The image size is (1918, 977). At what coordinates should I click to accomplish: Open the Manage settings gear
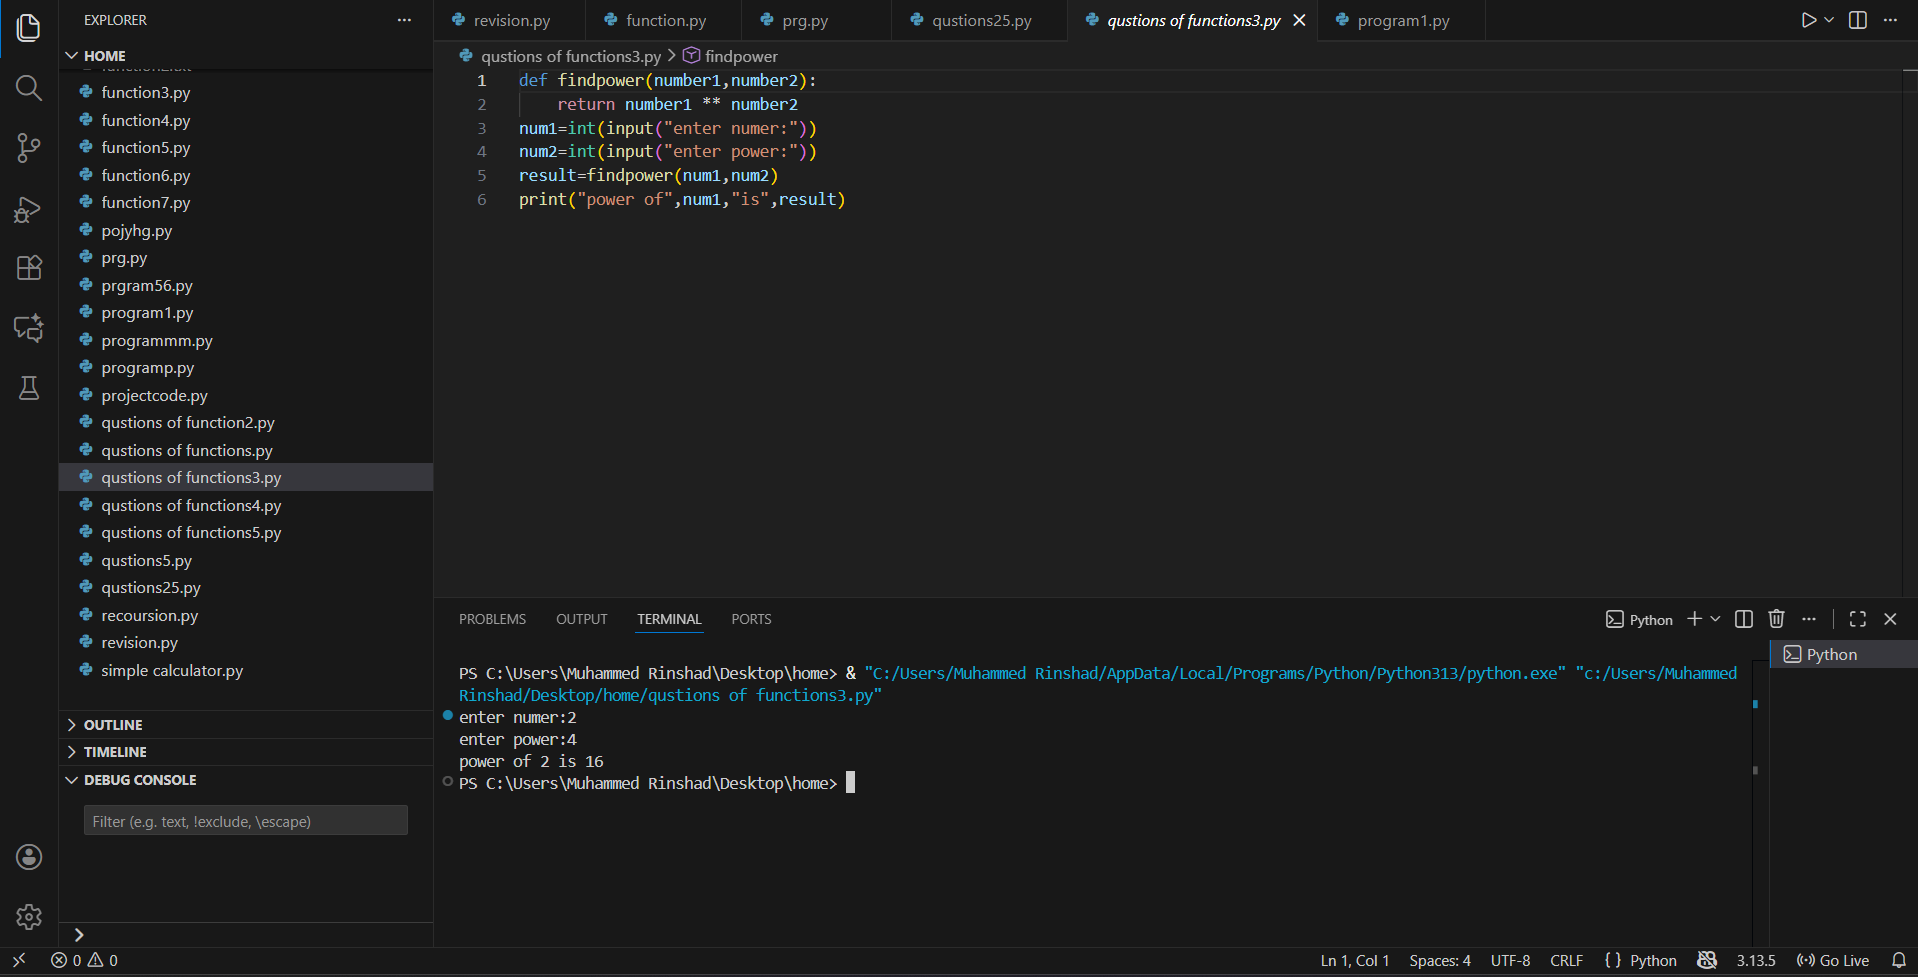tap(28, 917)
